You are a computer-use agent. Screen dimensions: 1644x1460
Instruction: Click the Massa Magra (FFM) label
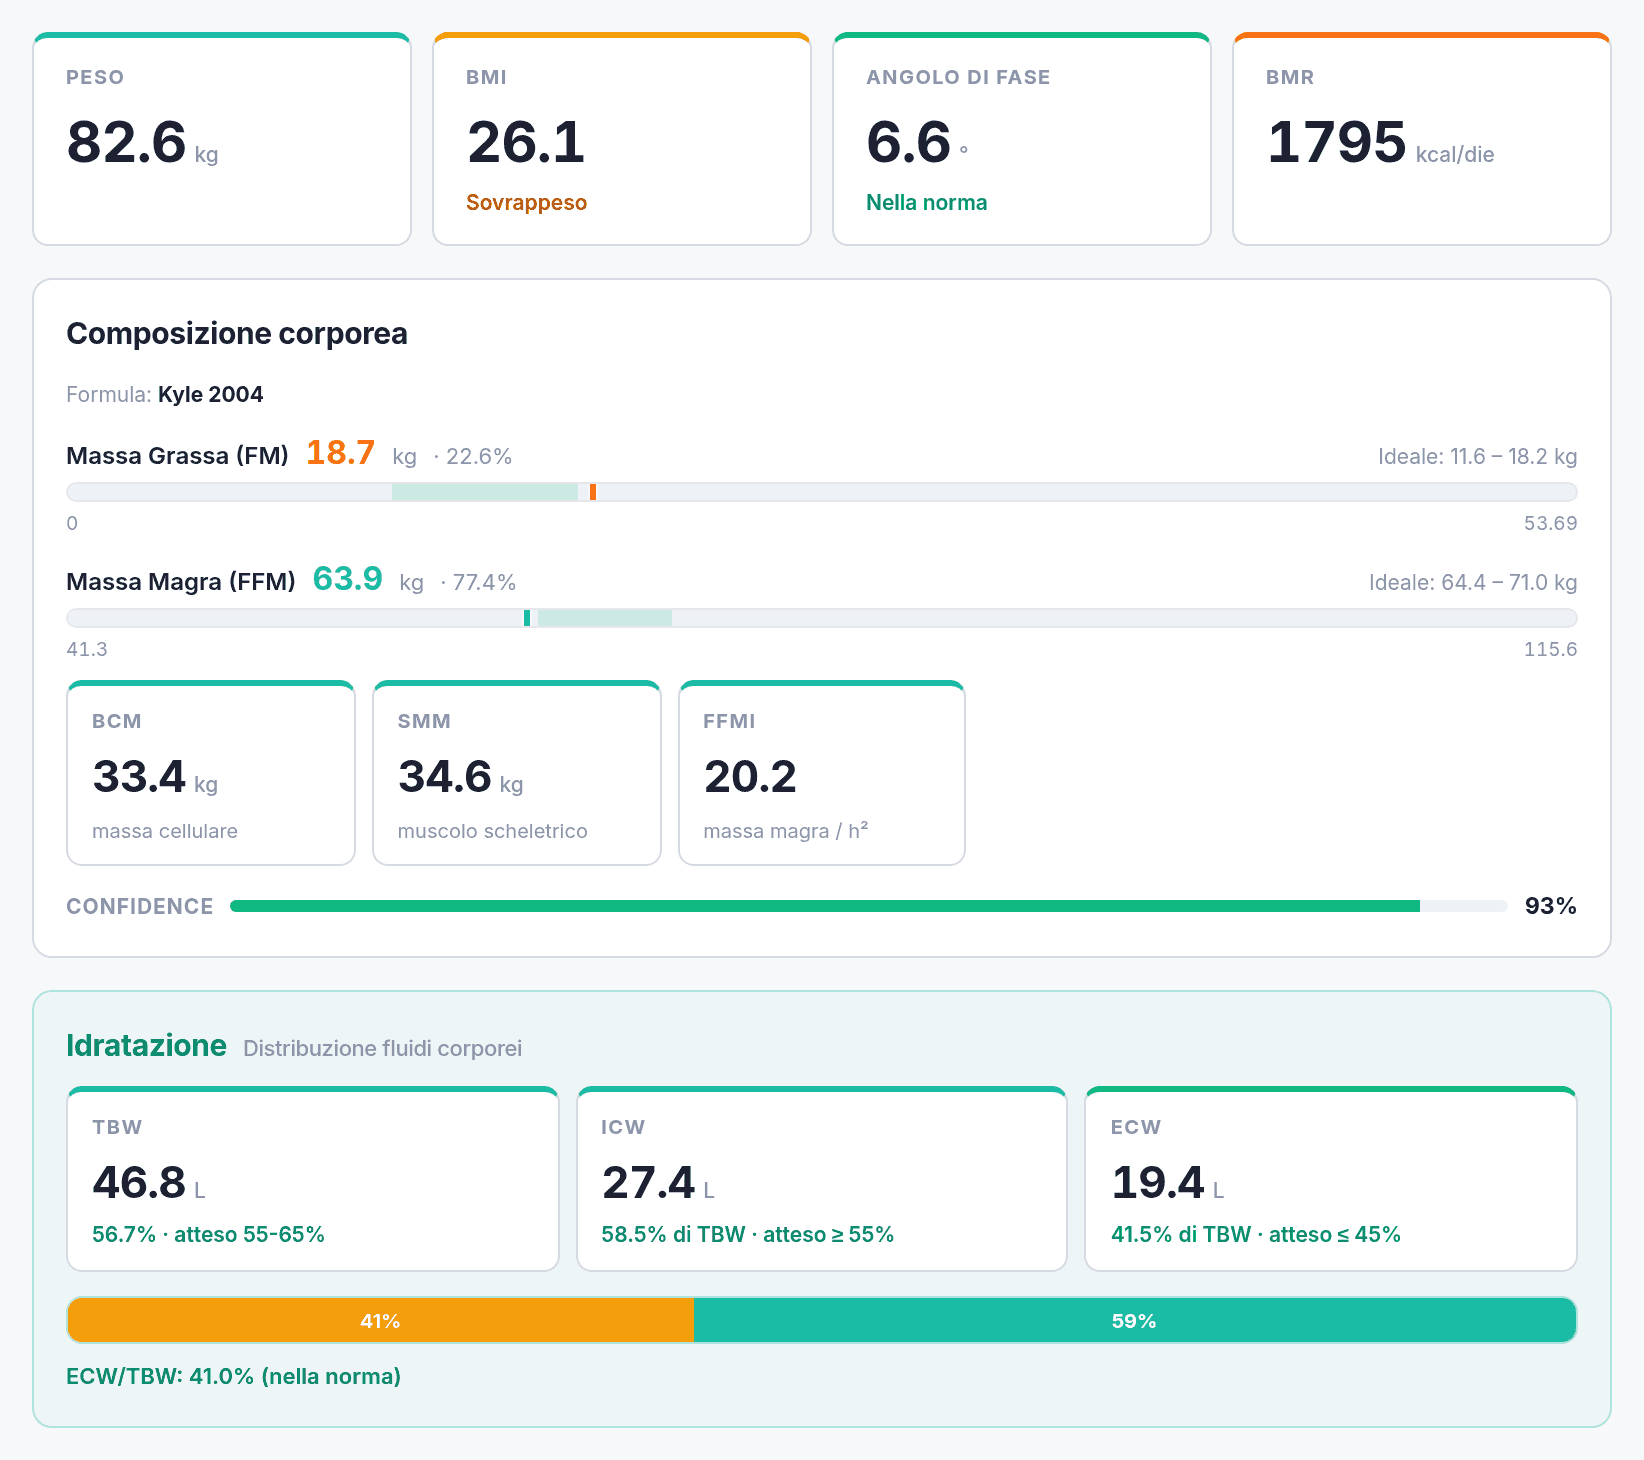coord(181,582)
